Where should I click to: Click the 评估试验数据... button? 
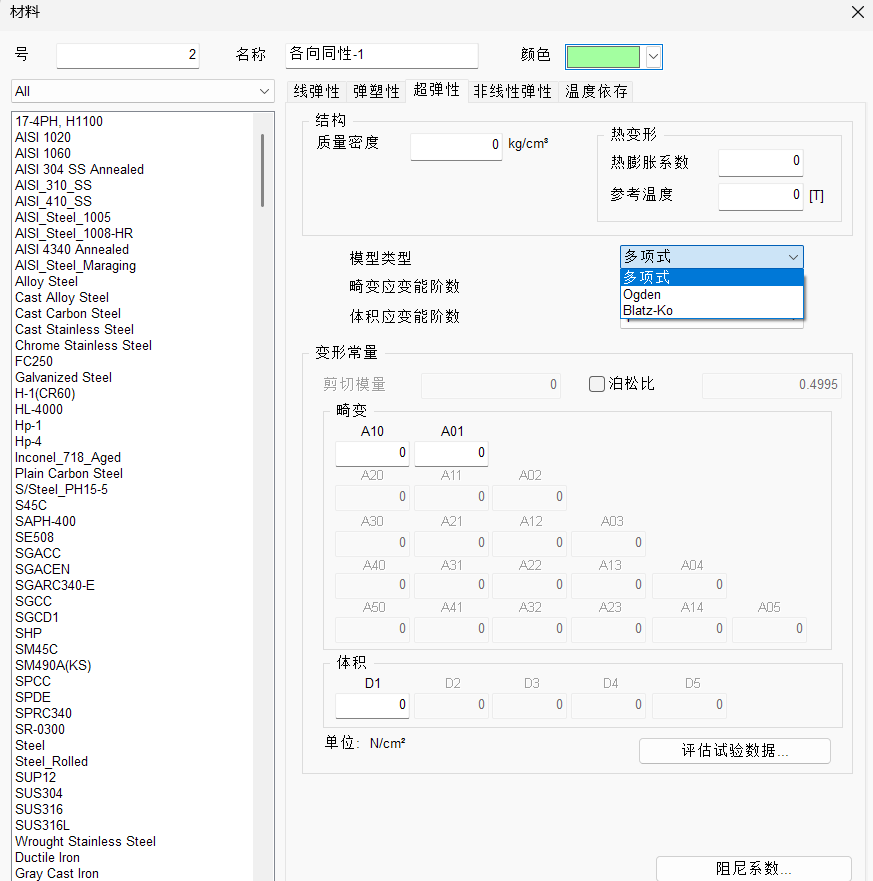click(734, 750)
